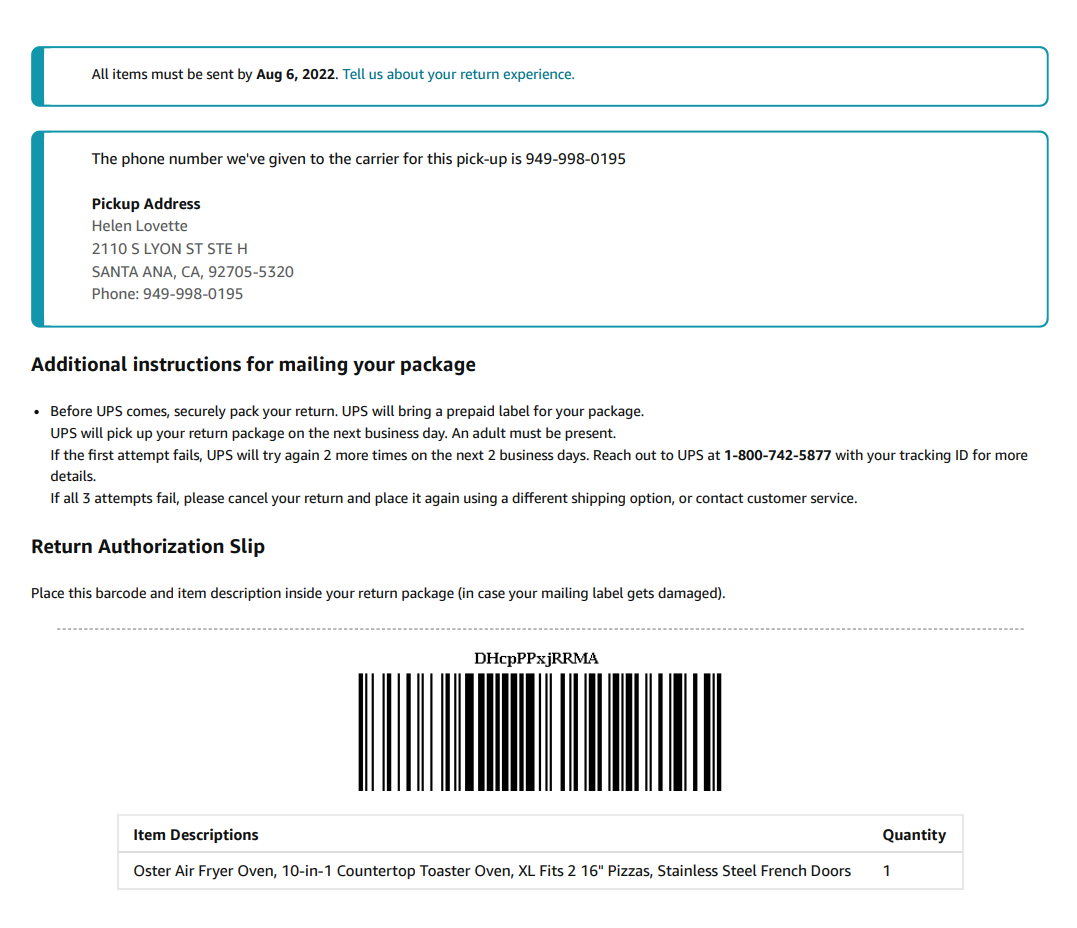Click the UPS number 1-800-742-5877
Screen dimensions: 1077x928
778,455
